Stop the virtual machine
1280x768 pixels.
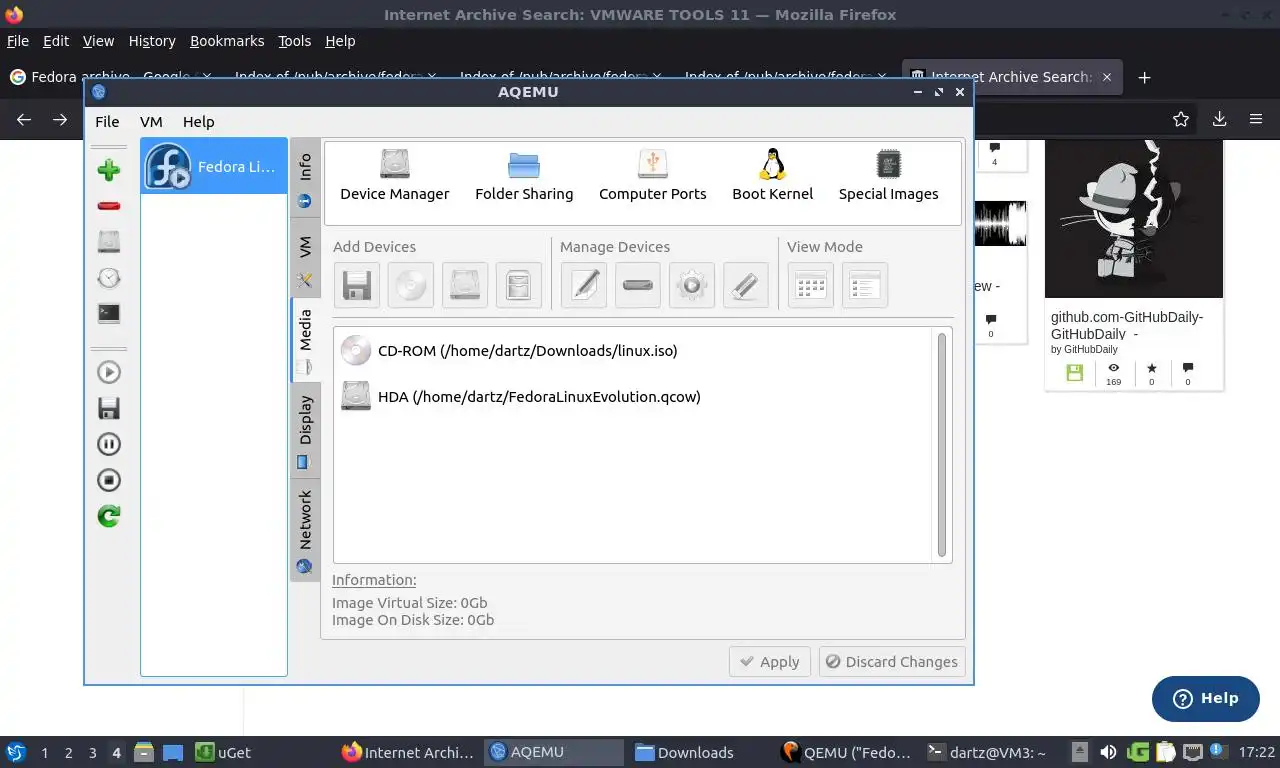tap(109, 480)
